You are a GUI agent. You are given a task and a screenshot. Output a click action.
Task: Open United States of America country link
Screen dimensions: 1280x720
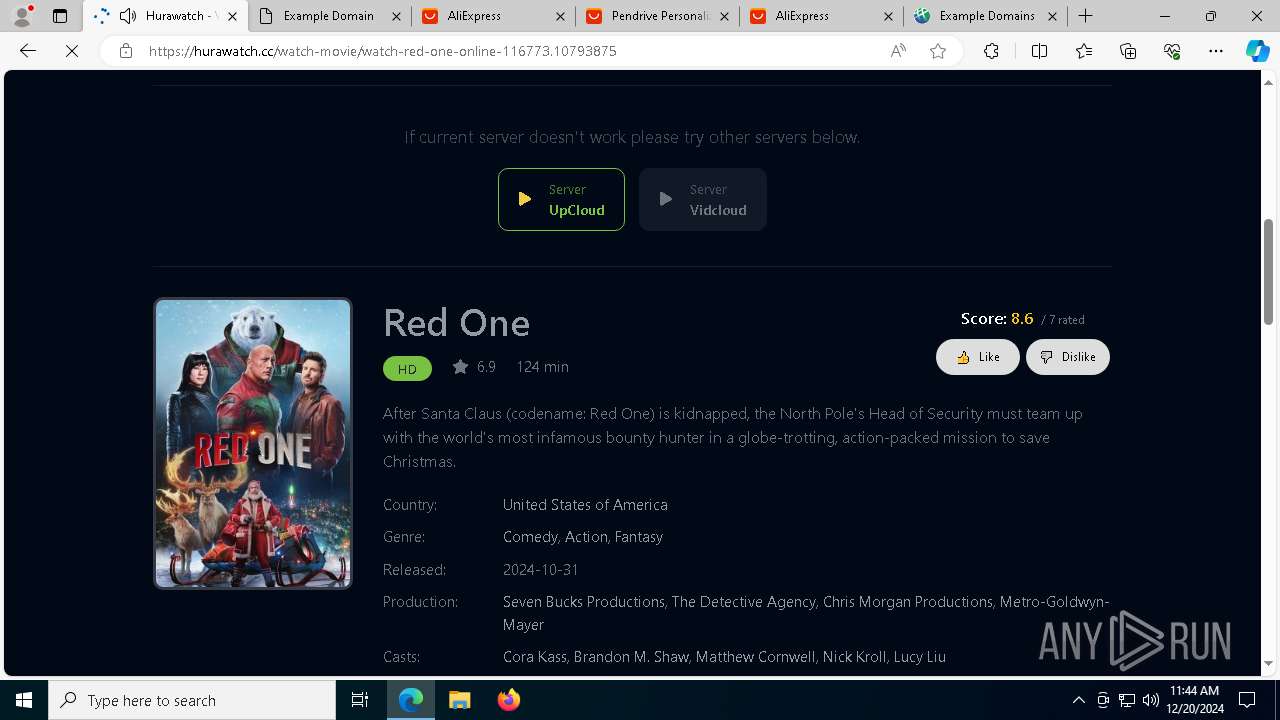(585, 505)
